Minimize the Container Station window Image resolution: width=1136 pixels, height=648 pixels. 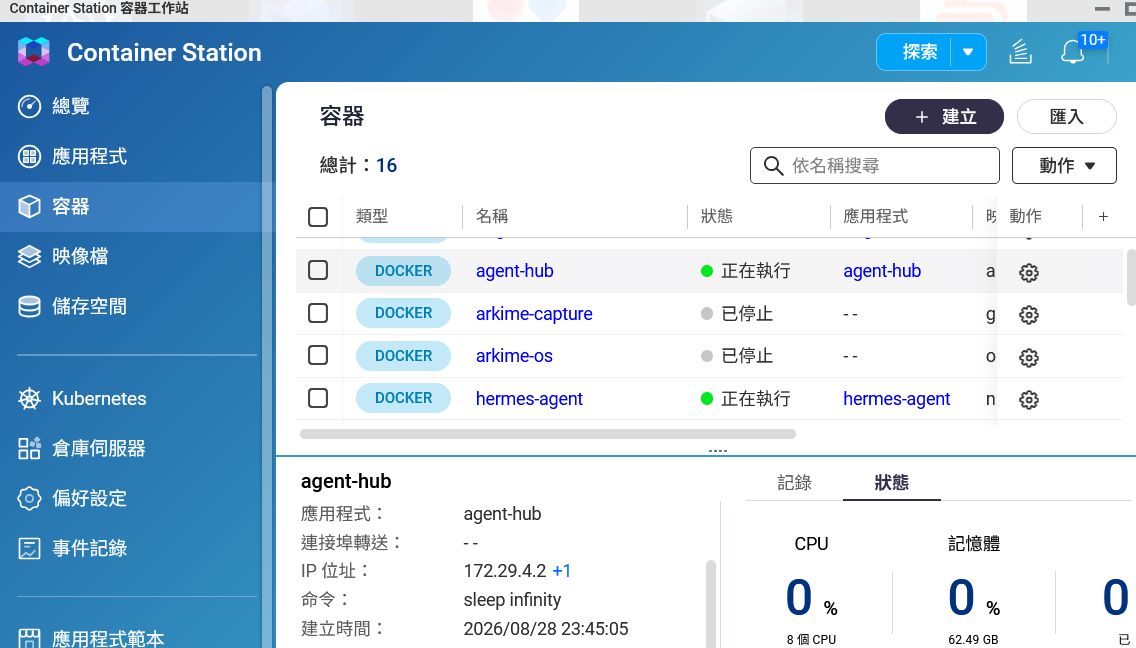pyautogui.click(x=1102, y=9)
